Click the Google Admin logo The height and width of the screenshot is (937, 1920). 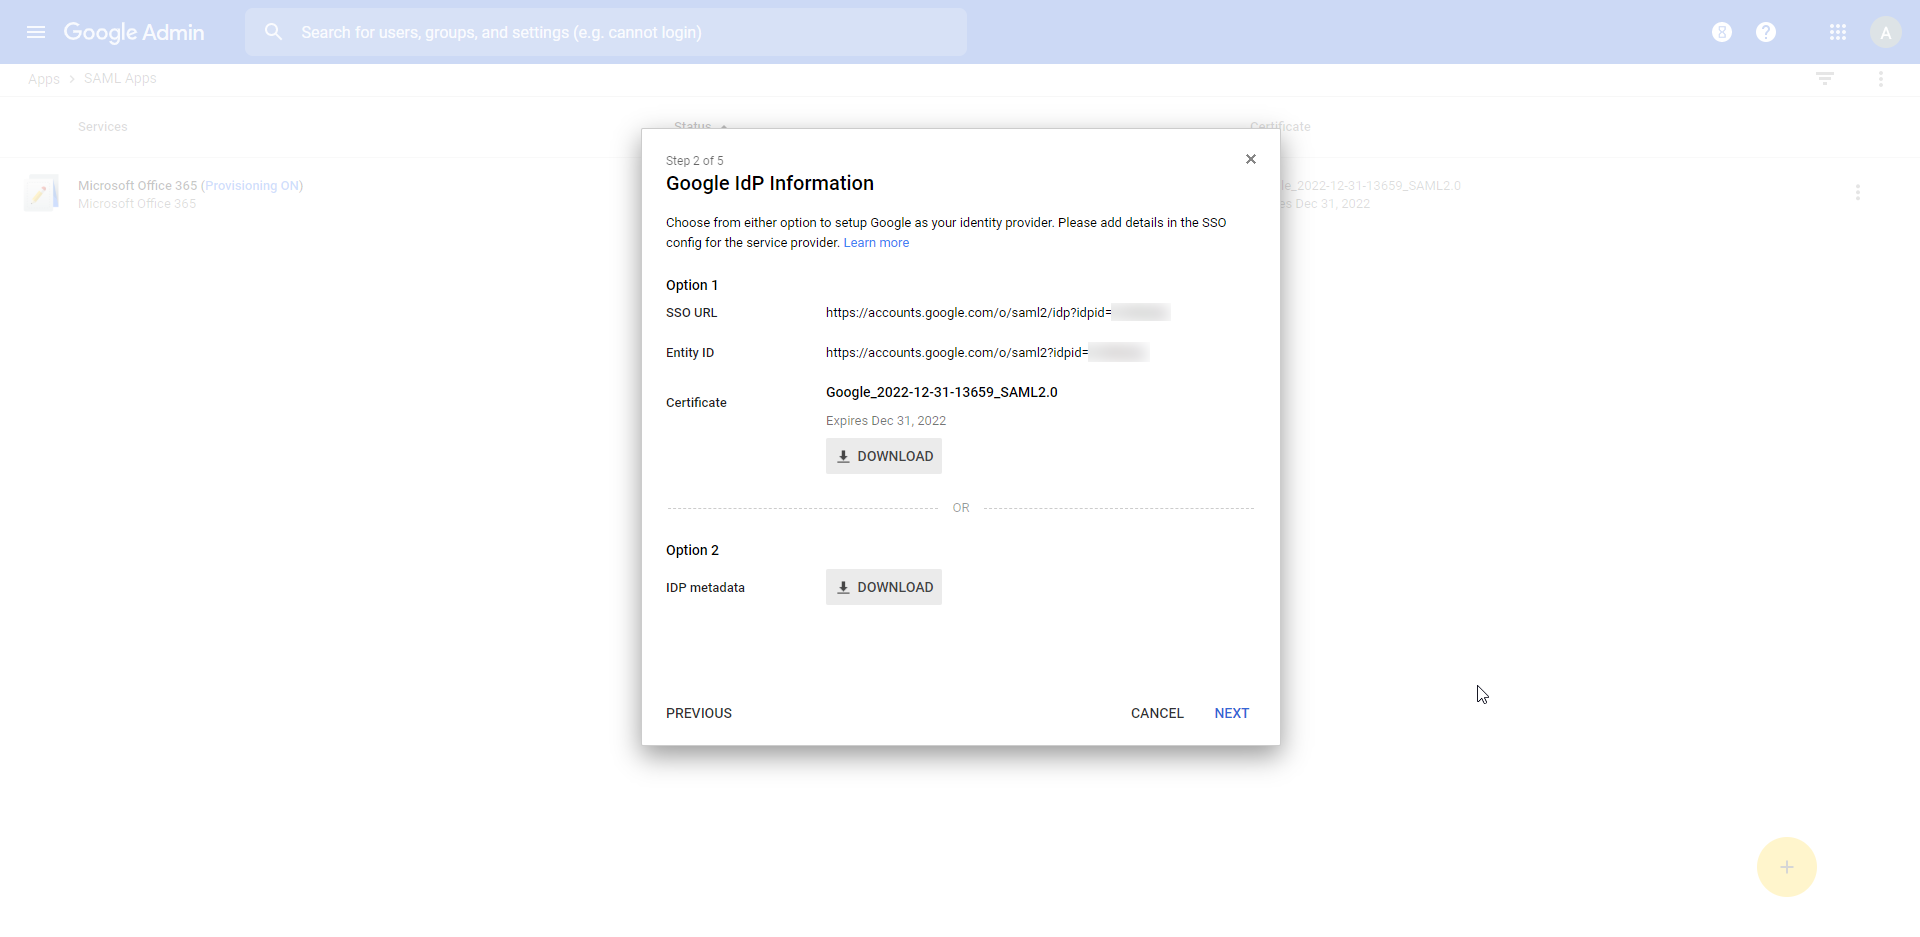134,32
